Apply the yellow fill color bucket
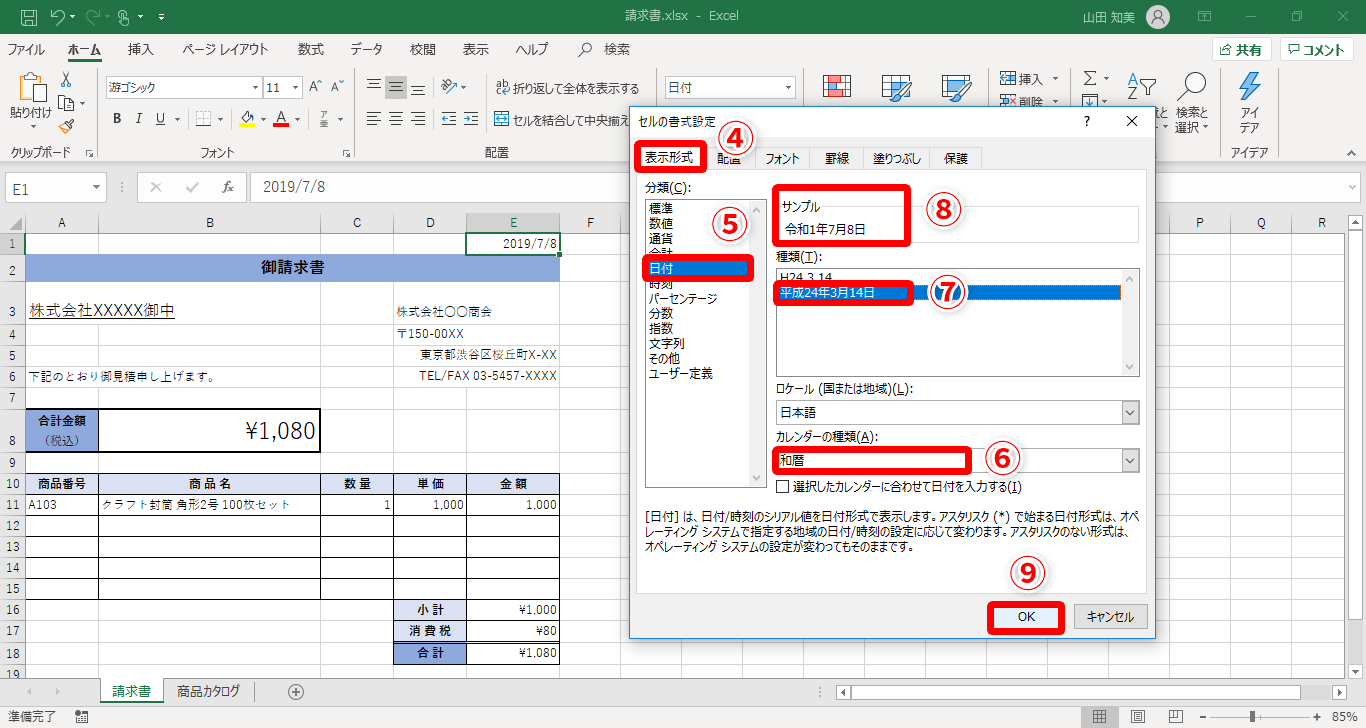1366x728 pixels. pyautogui.click(x=247, y=119)
